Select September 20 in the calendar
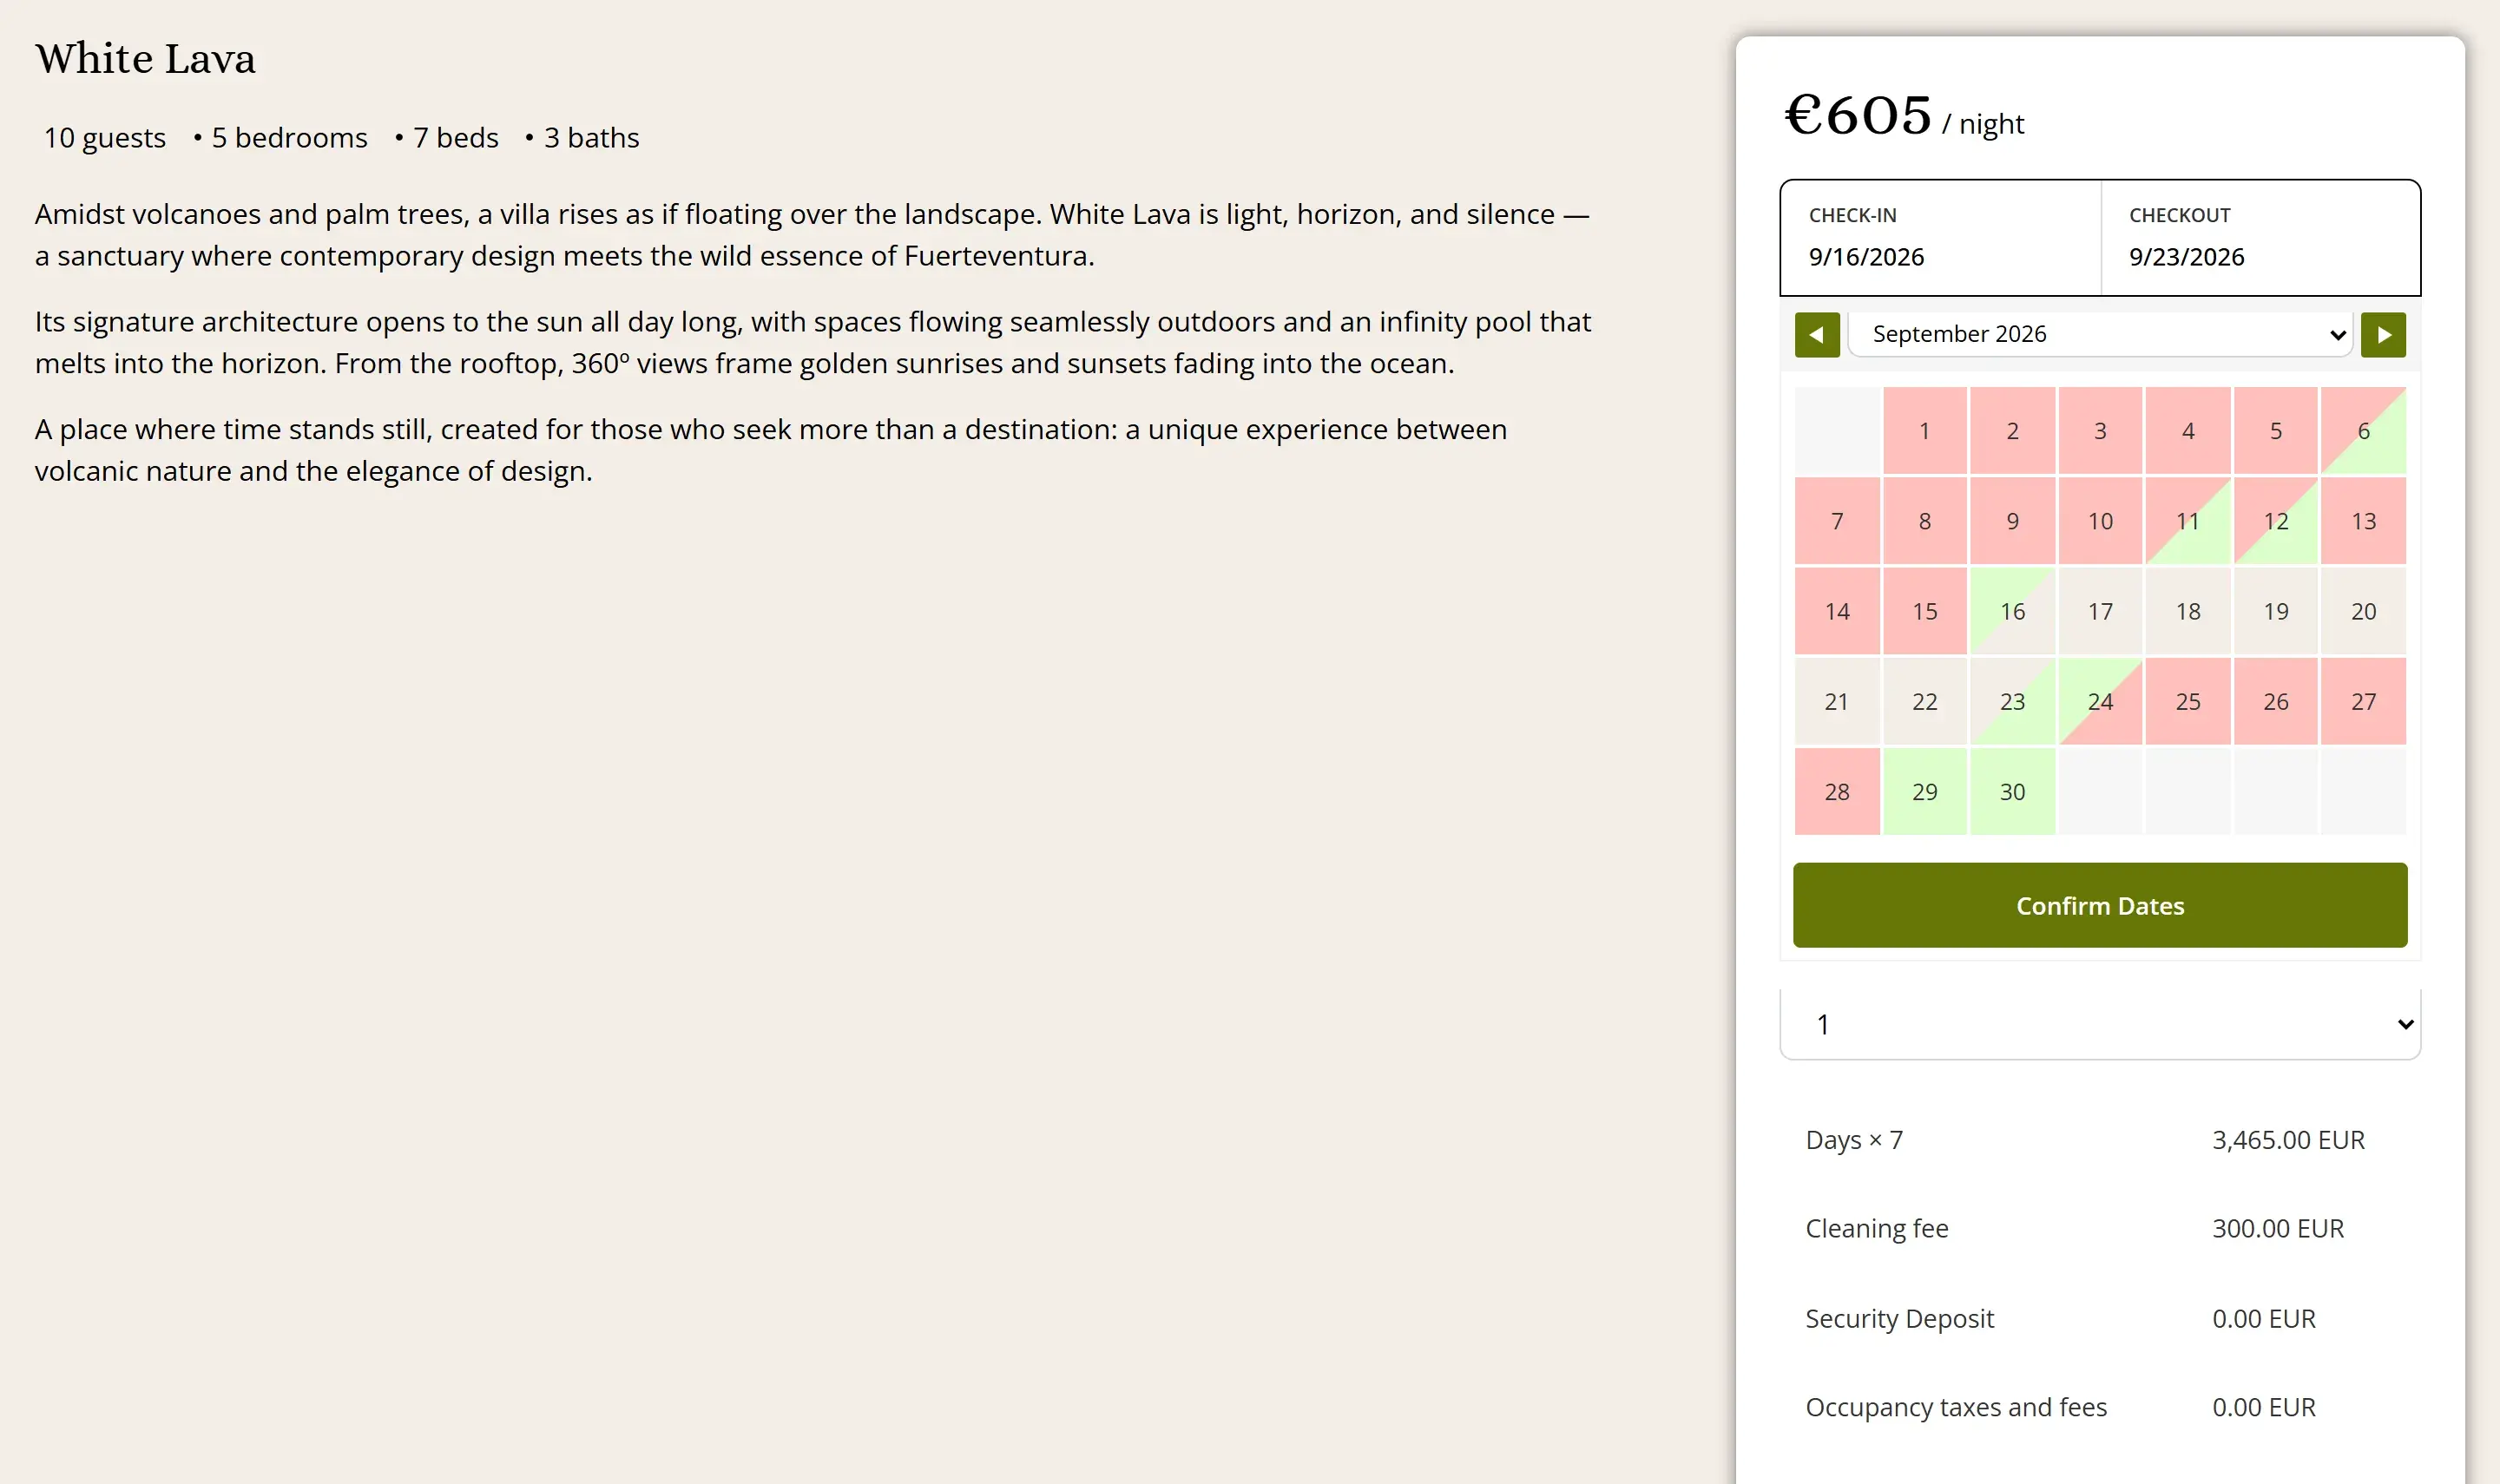This screenshot has height=1484, width=2500. 2363,611
